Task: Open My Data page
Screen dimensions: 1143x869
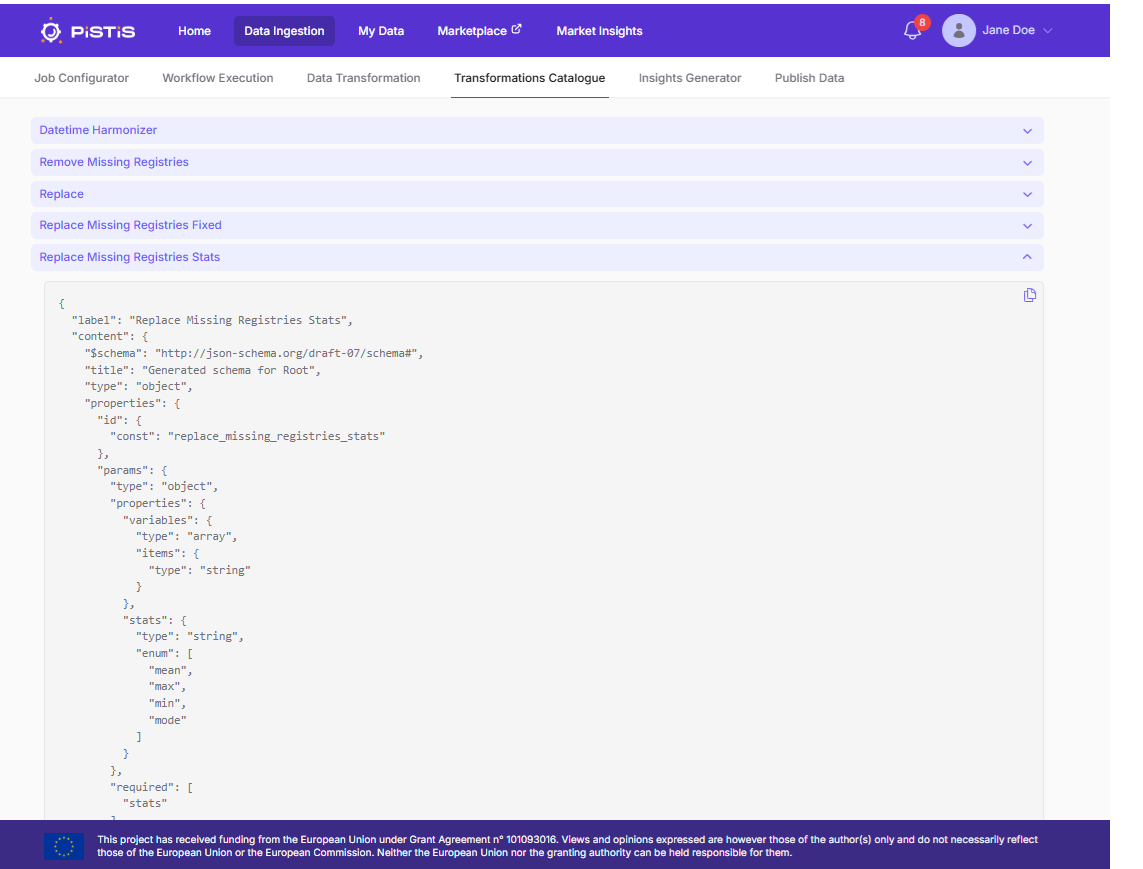Action: [381, 31]
